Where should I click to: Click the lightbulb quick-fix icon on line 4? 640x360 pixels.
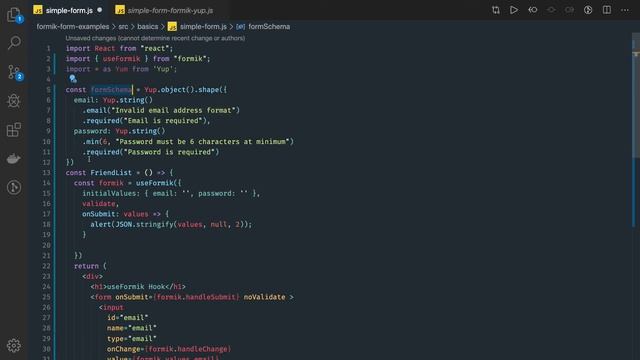click(x=73, y=79)
